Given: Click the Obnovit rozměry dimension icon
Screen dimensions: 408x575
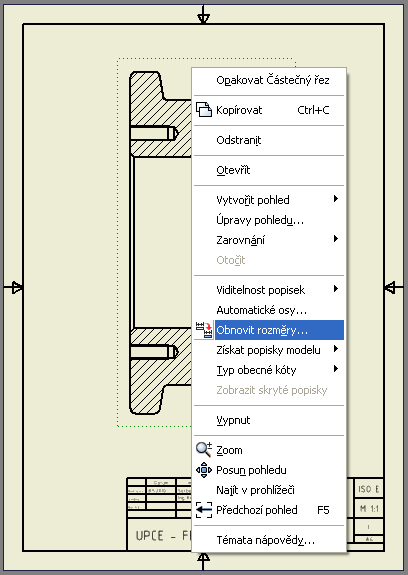Looking at the screenshot, I should point(204,330).
